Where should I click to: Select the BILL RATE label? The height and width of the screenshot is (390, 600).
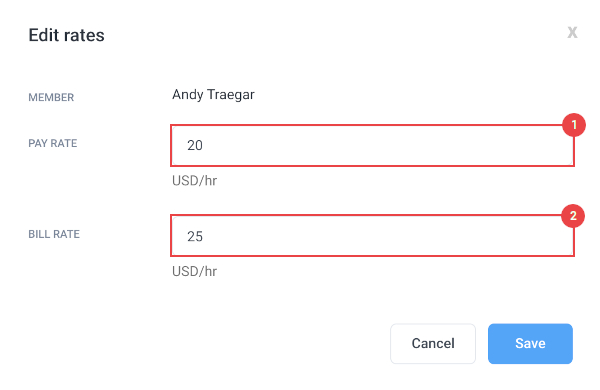click(x=54, y=234)
